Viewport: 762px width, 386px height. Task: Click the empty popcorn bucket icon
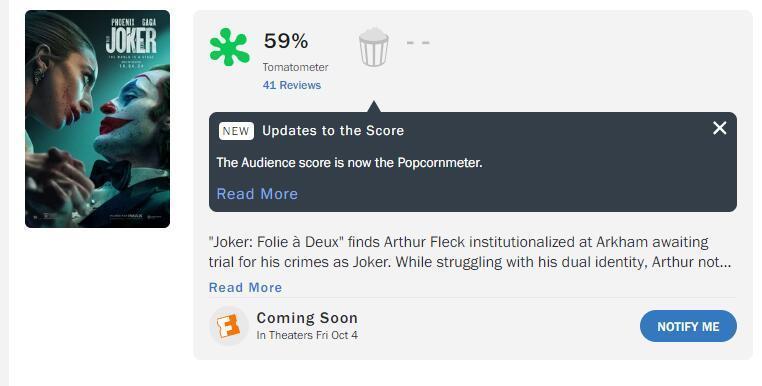[374, 47]
